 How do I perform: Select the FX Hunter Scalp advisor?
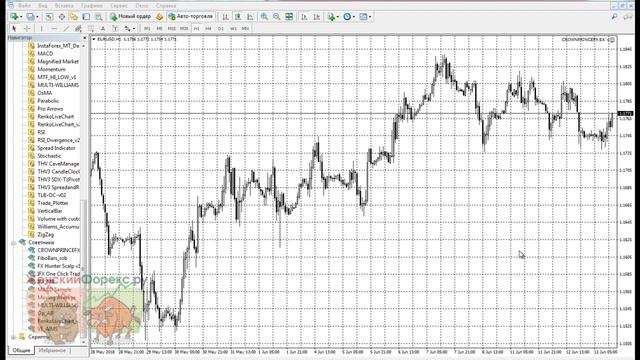click(59, 266)
